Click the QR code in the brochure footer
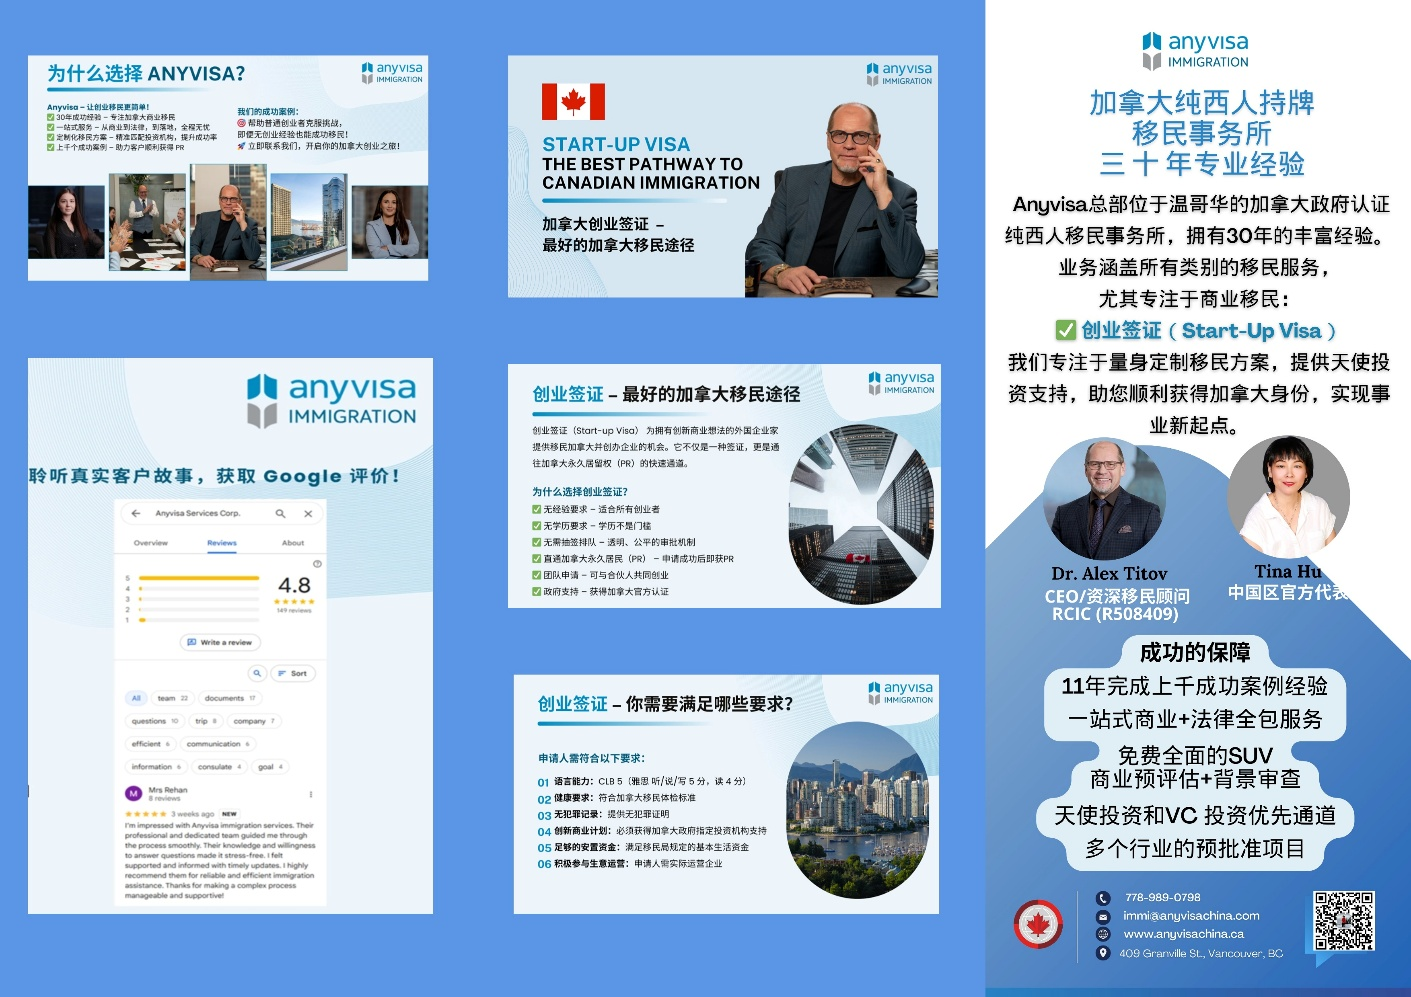 (x=1344, y=921)
